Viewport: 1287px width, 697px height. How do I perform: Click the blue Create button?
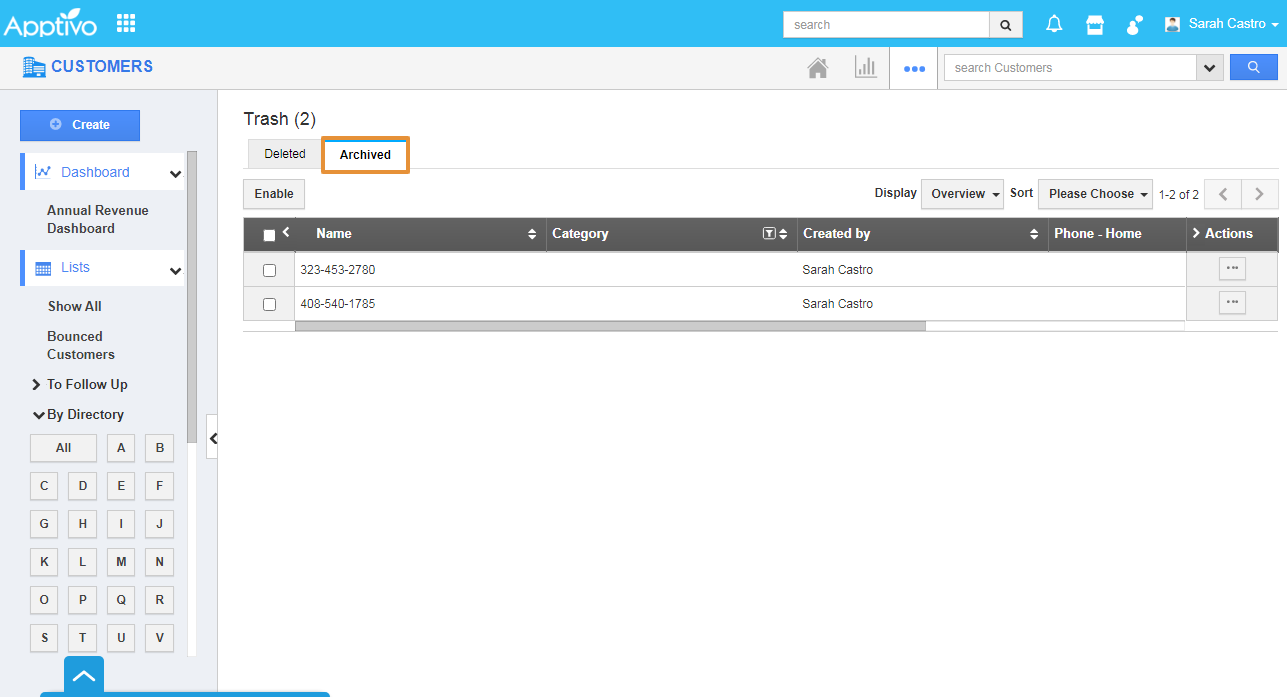click(x=80, y=125)
